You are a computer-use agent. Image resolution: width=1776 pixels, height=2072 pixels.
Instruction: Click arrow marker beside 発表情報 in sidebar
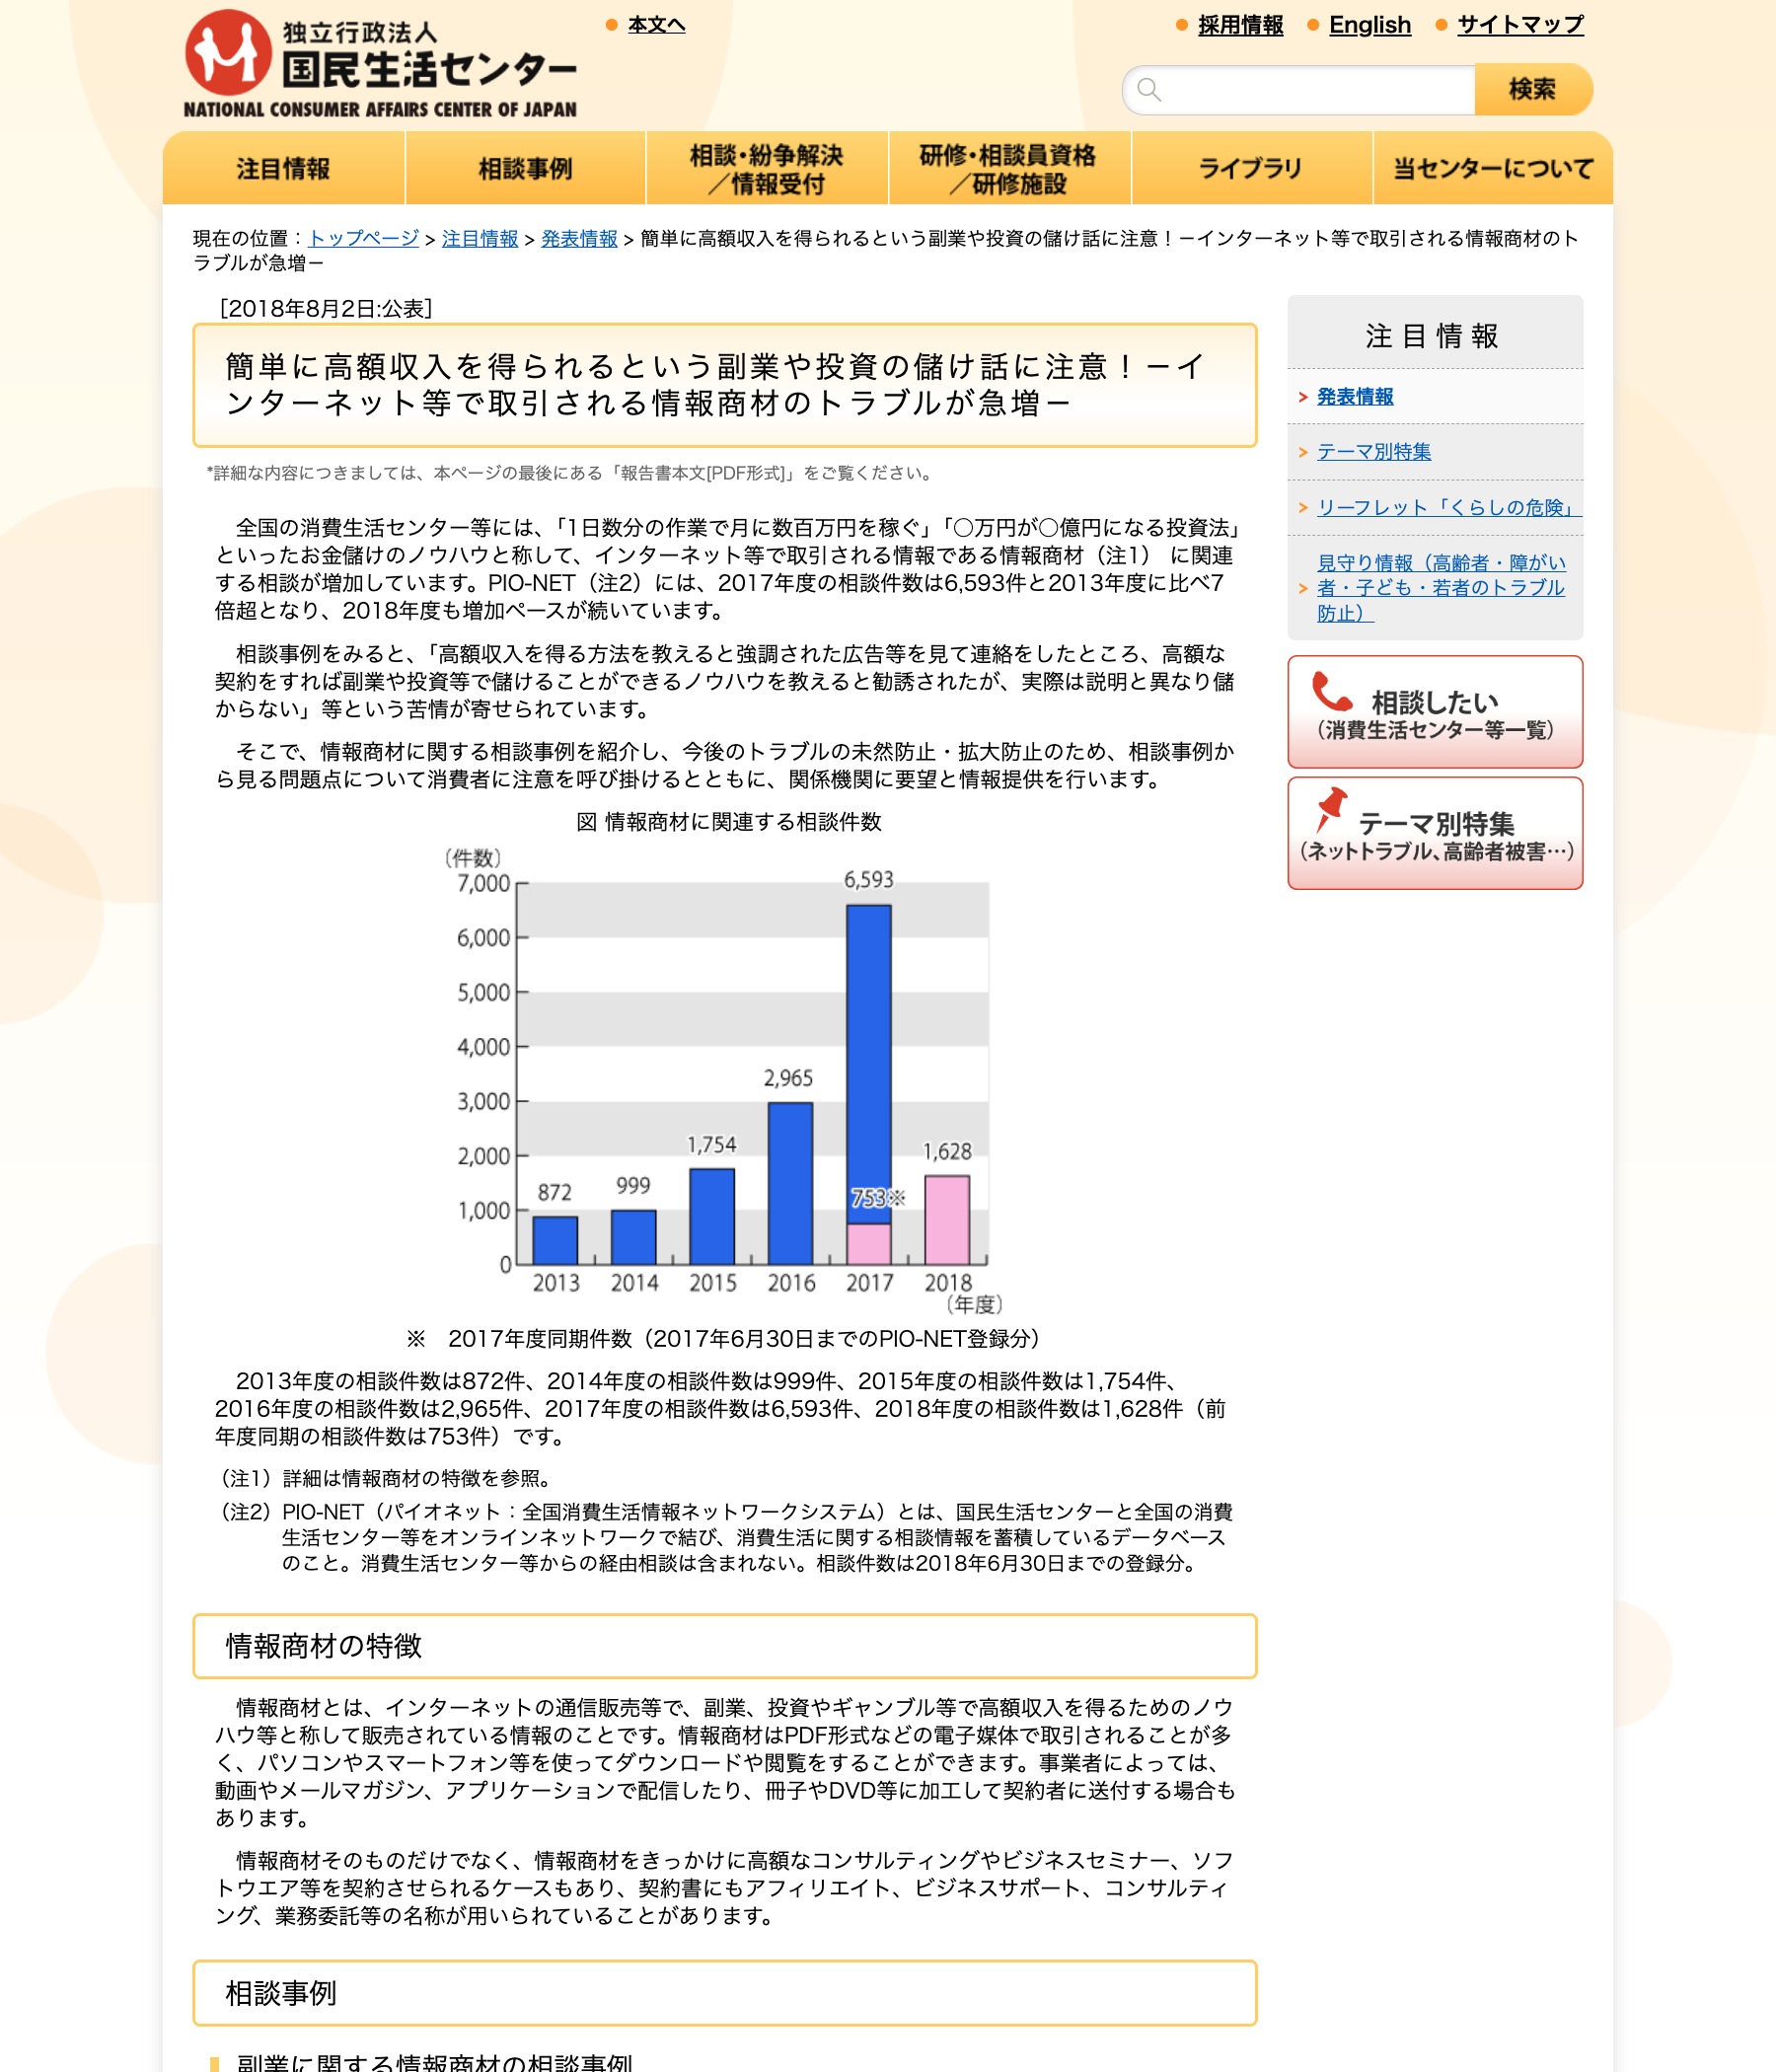click(1303, 397)
